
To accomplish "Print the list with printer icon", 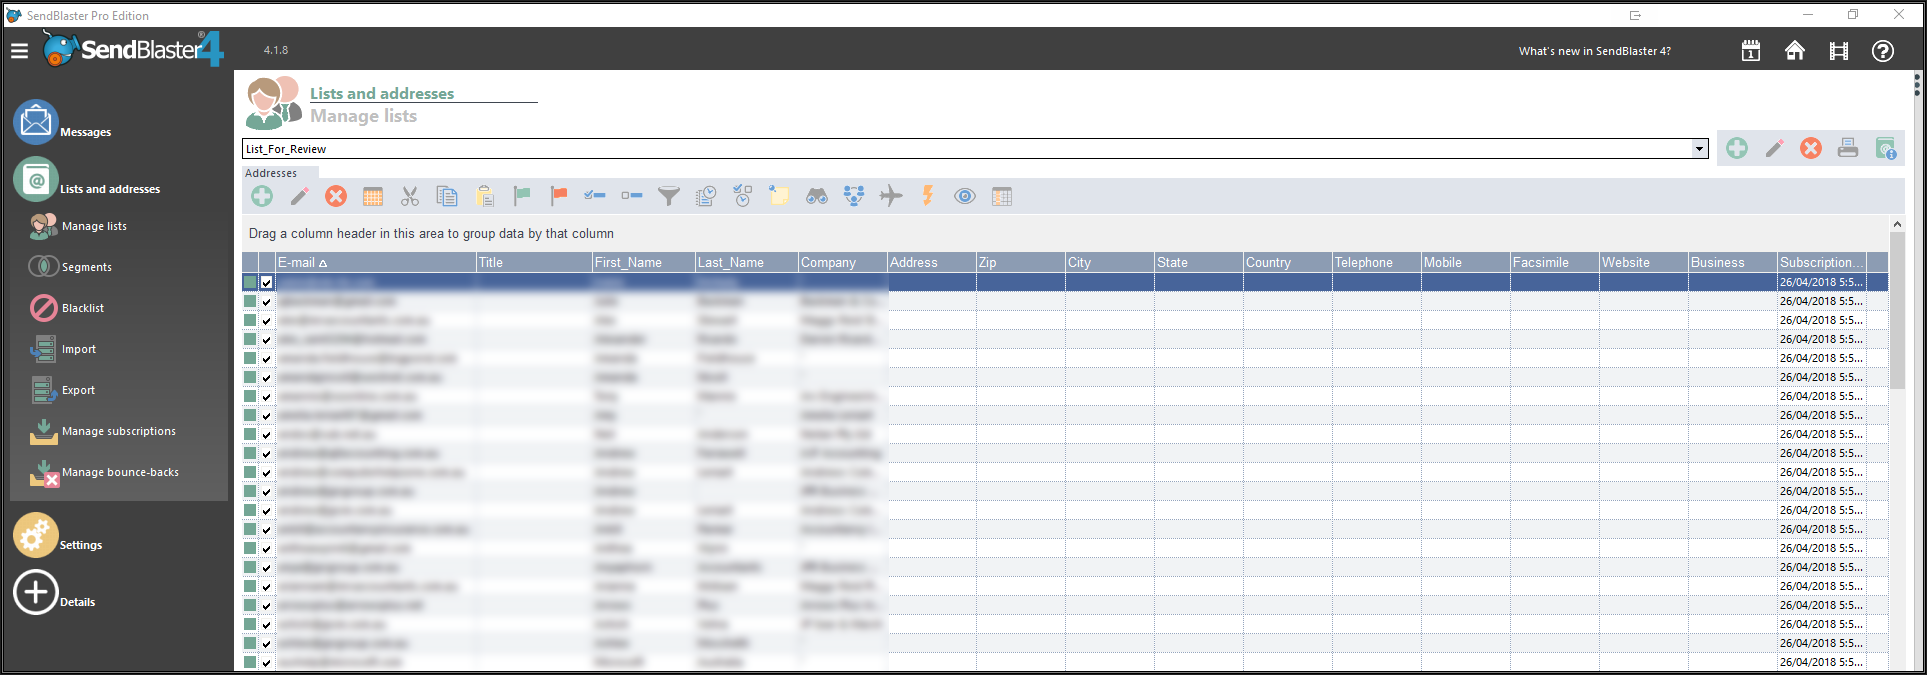I will pos(1848,148).
